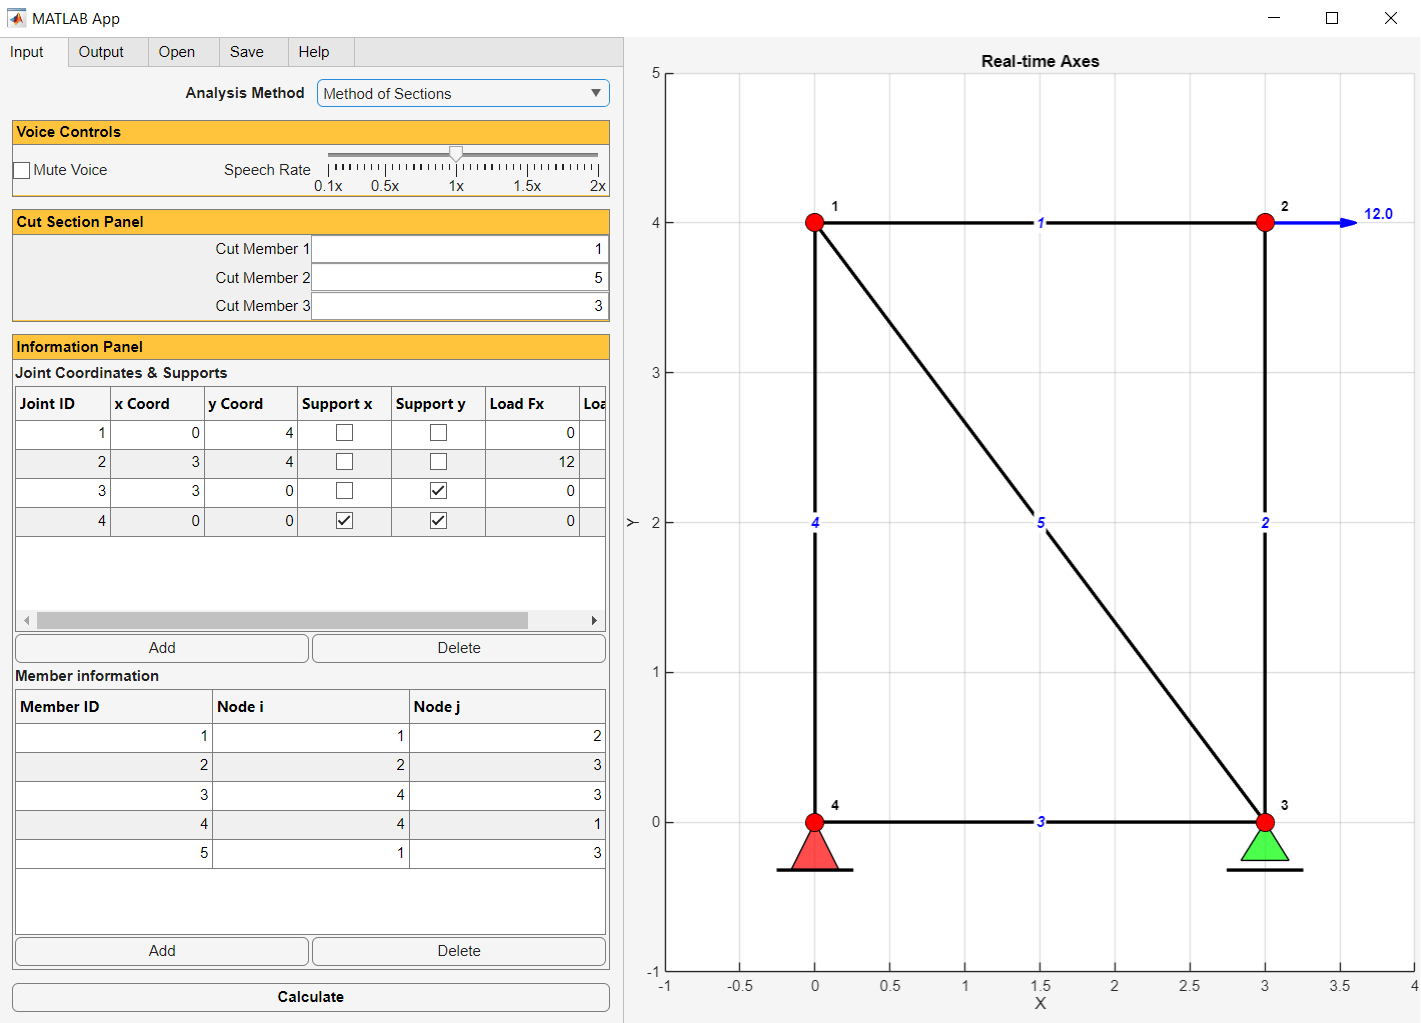Click the 'Member ID' column header
Viewport: 1421px width, 1023px height.
pos(114,707)
